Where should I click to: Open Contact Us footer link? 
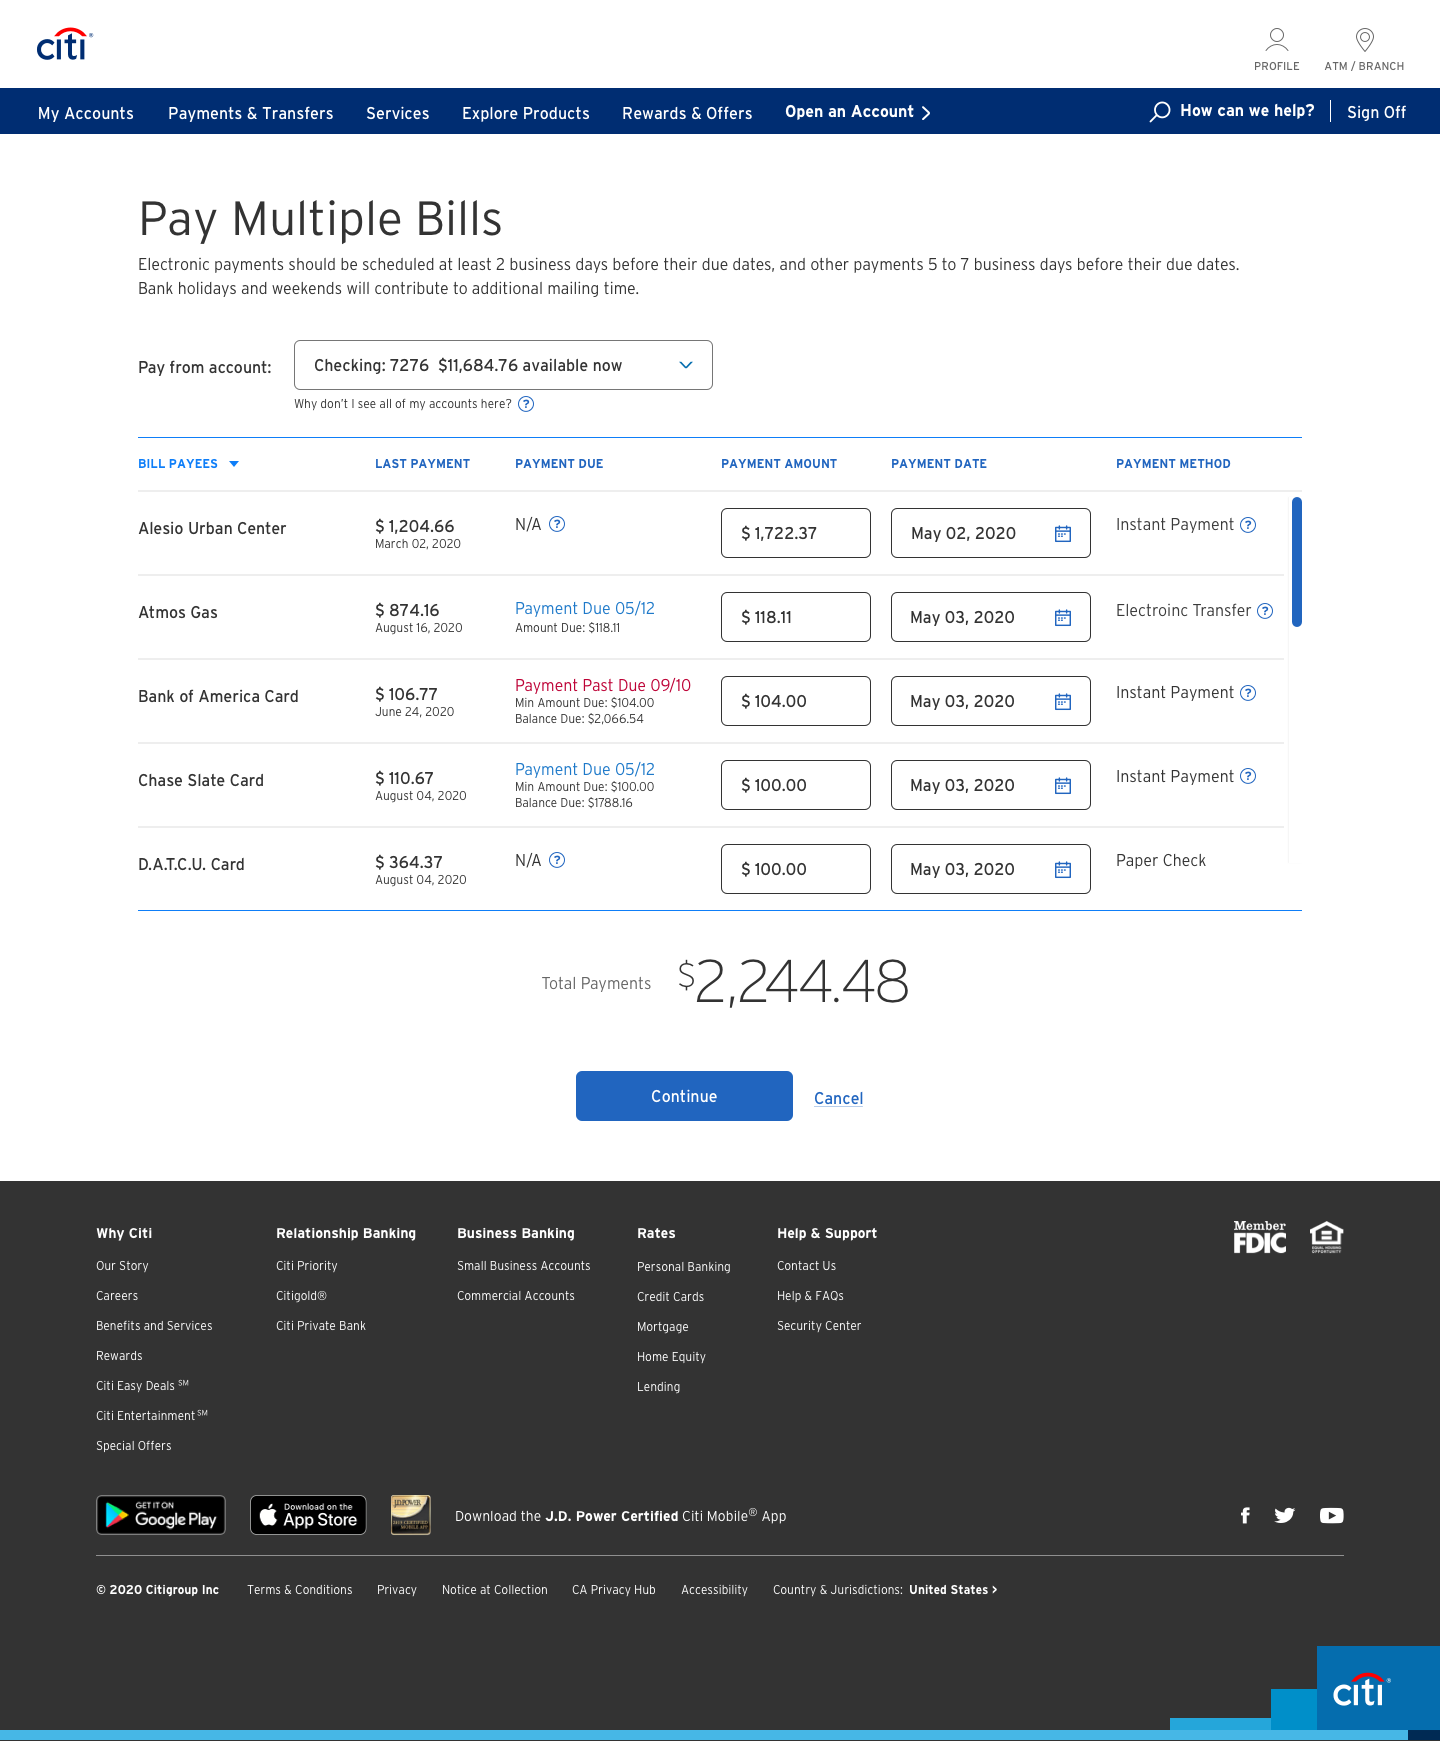pos(806,1266)
